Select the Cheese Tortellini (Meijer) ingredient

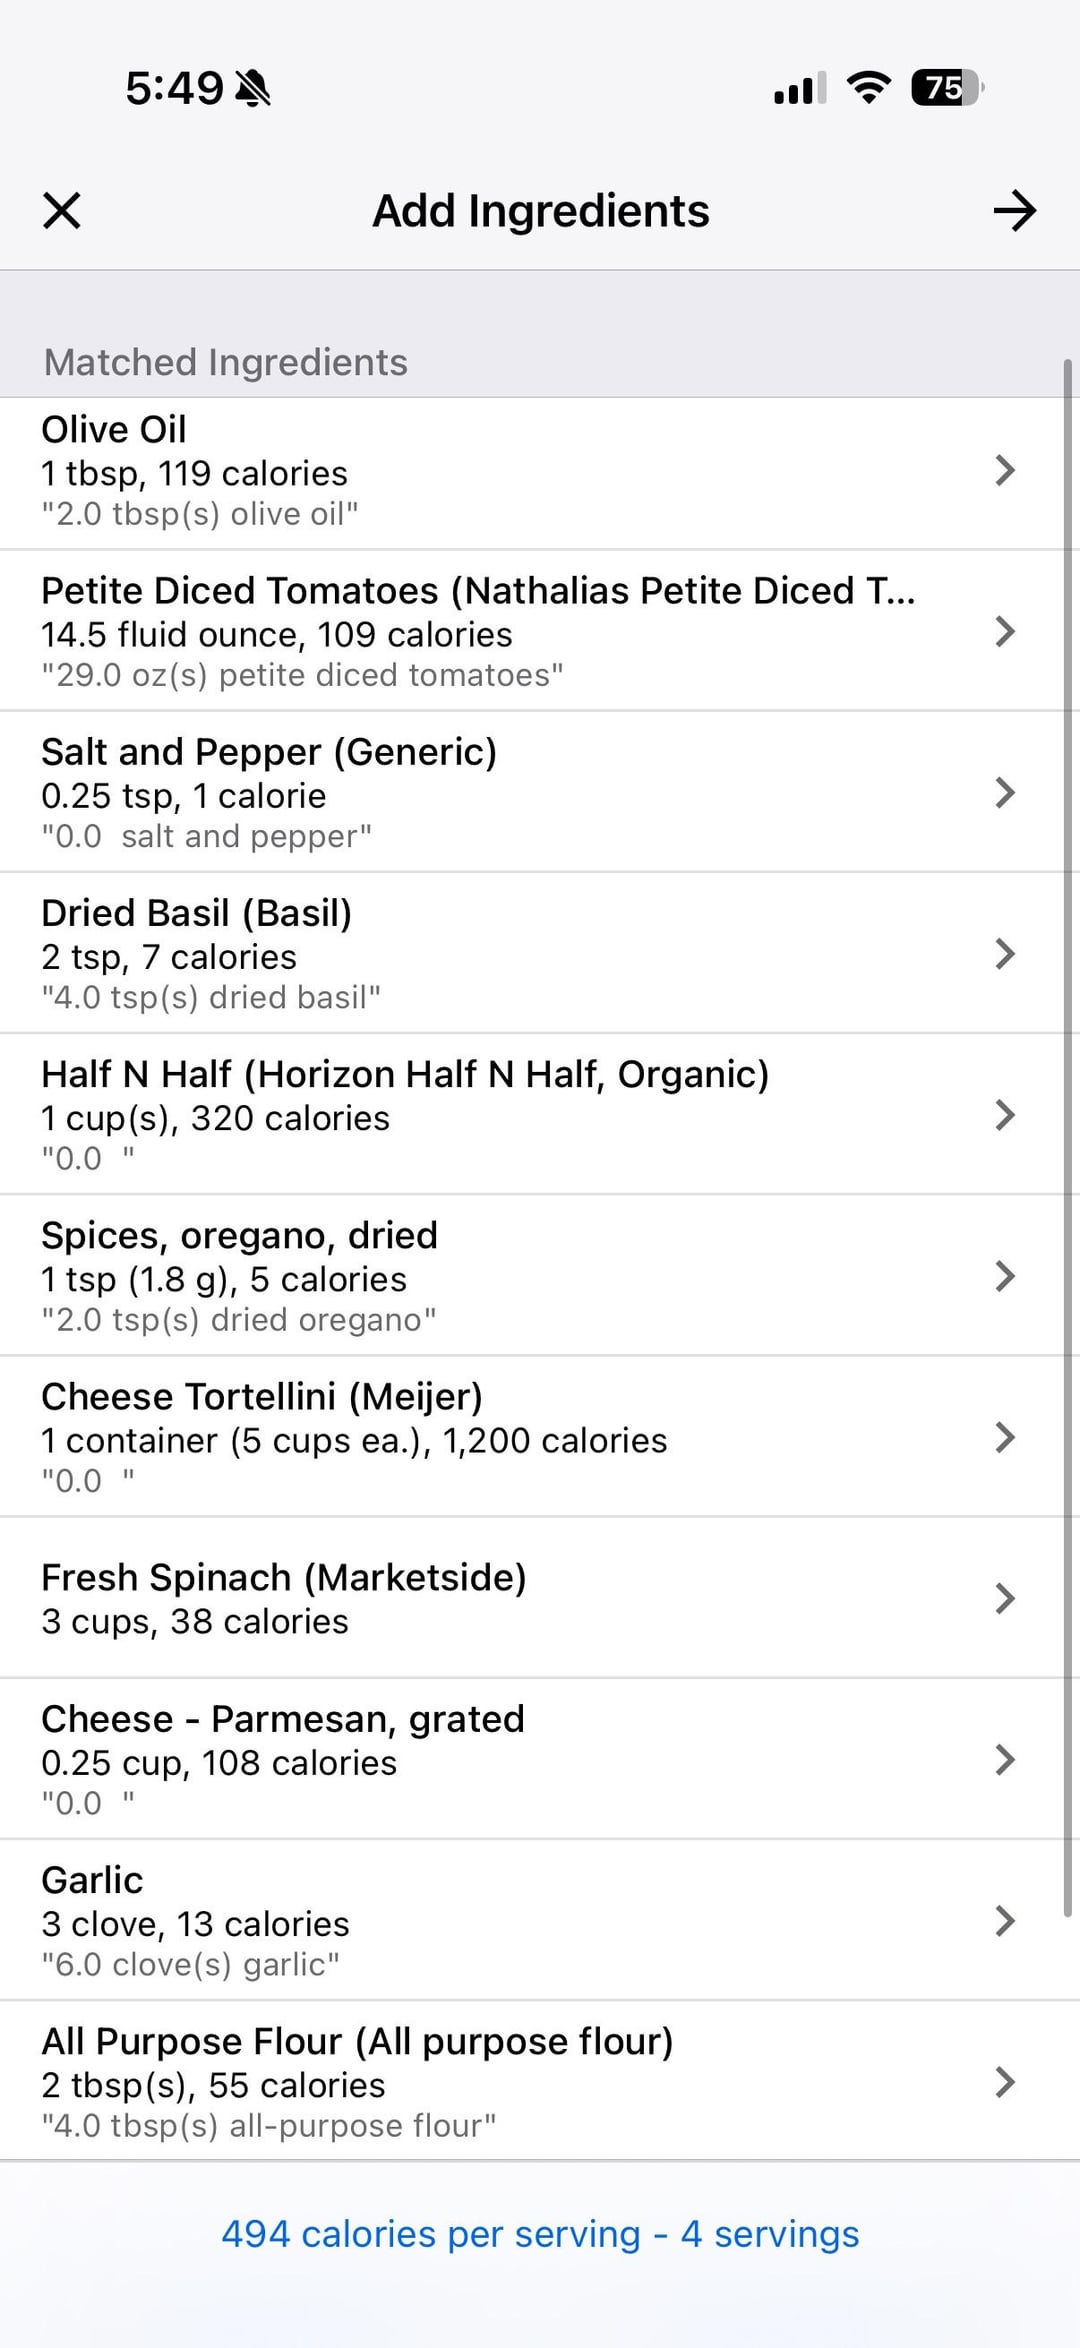(x=262, y=1397)
